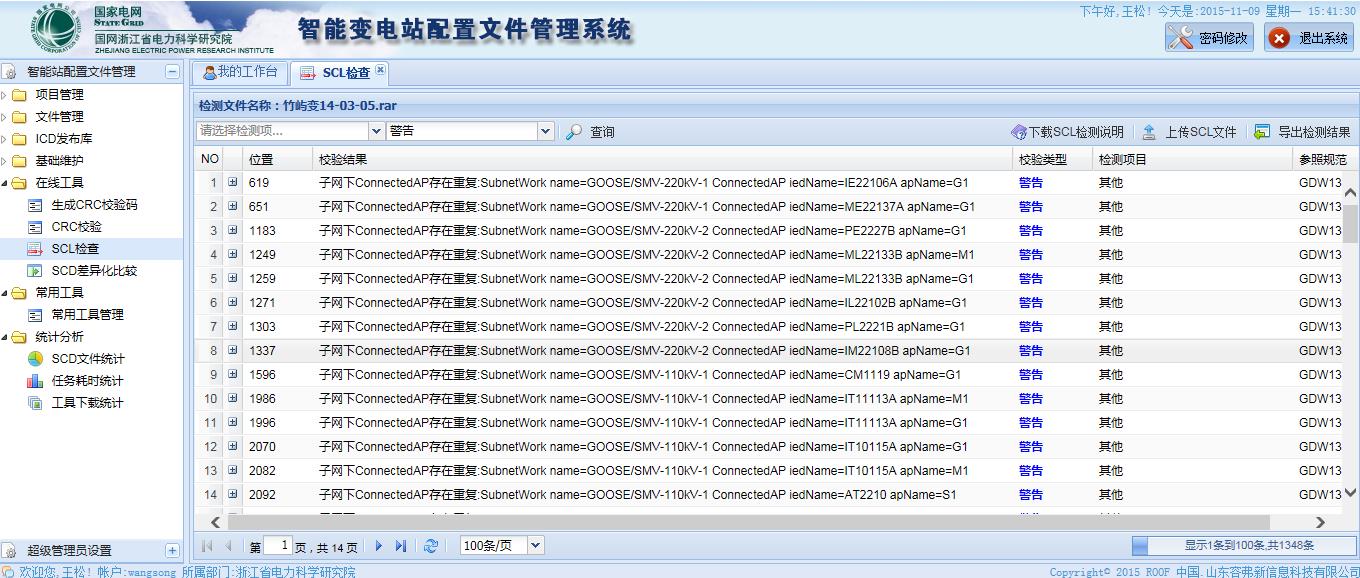1360x578 pixels.
Task: Click the refresh icon in pagination bar
Action: (431, 546)
